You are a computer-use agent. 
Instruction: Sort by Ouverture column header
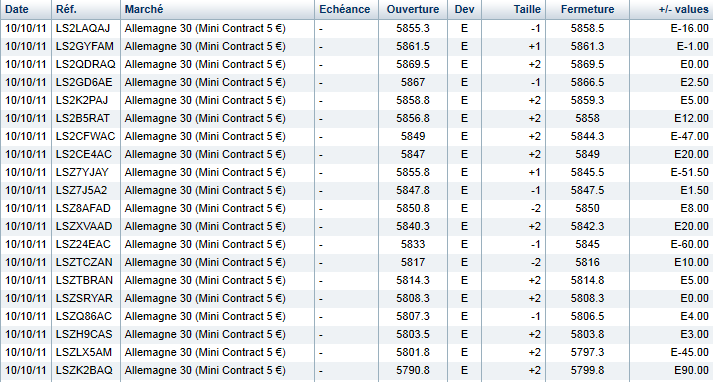click(413, 9)
